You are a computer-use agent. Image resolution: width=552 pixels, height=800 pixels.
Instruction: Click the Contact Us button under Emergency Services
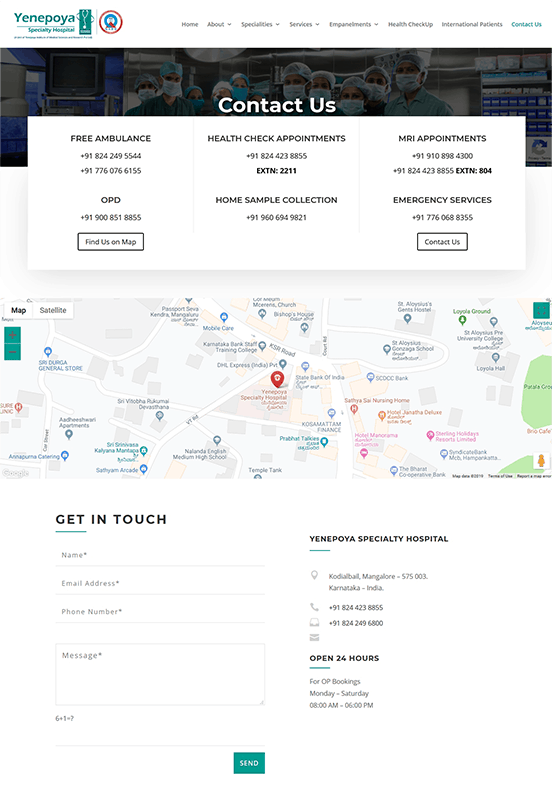442,242
